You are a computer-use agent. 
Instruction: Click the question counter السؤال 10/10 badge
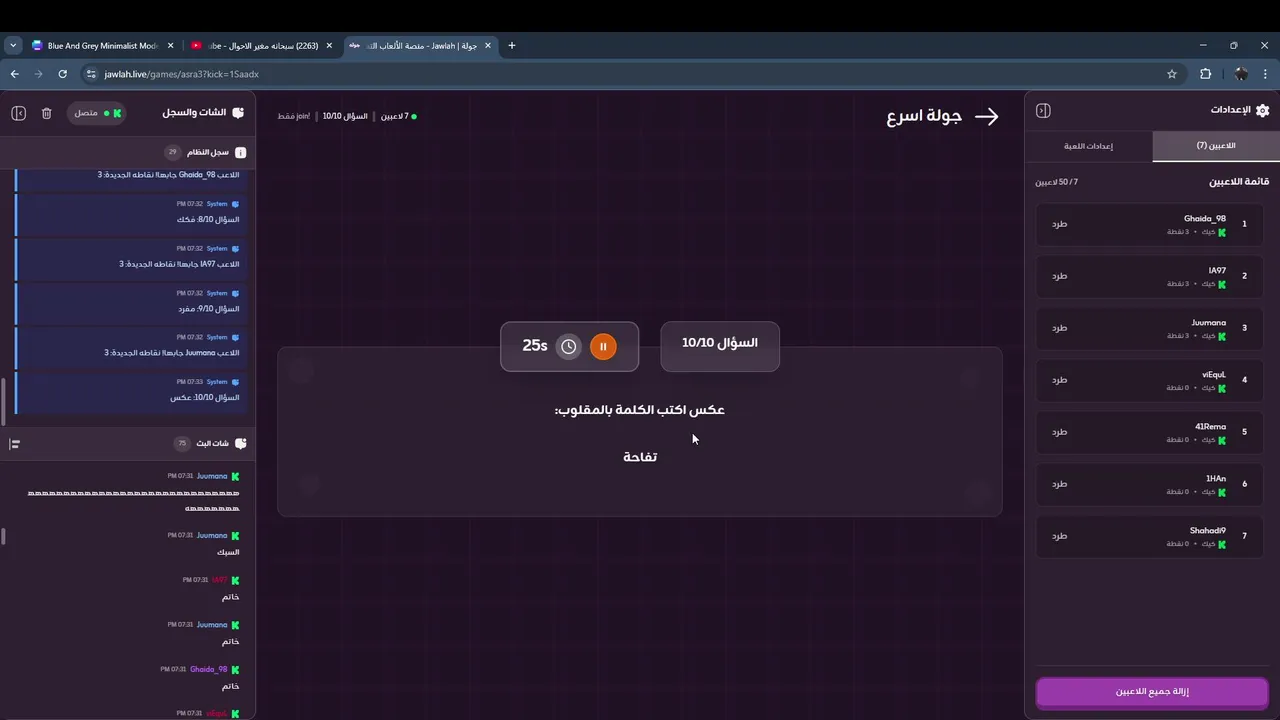(x=720, y=346)
